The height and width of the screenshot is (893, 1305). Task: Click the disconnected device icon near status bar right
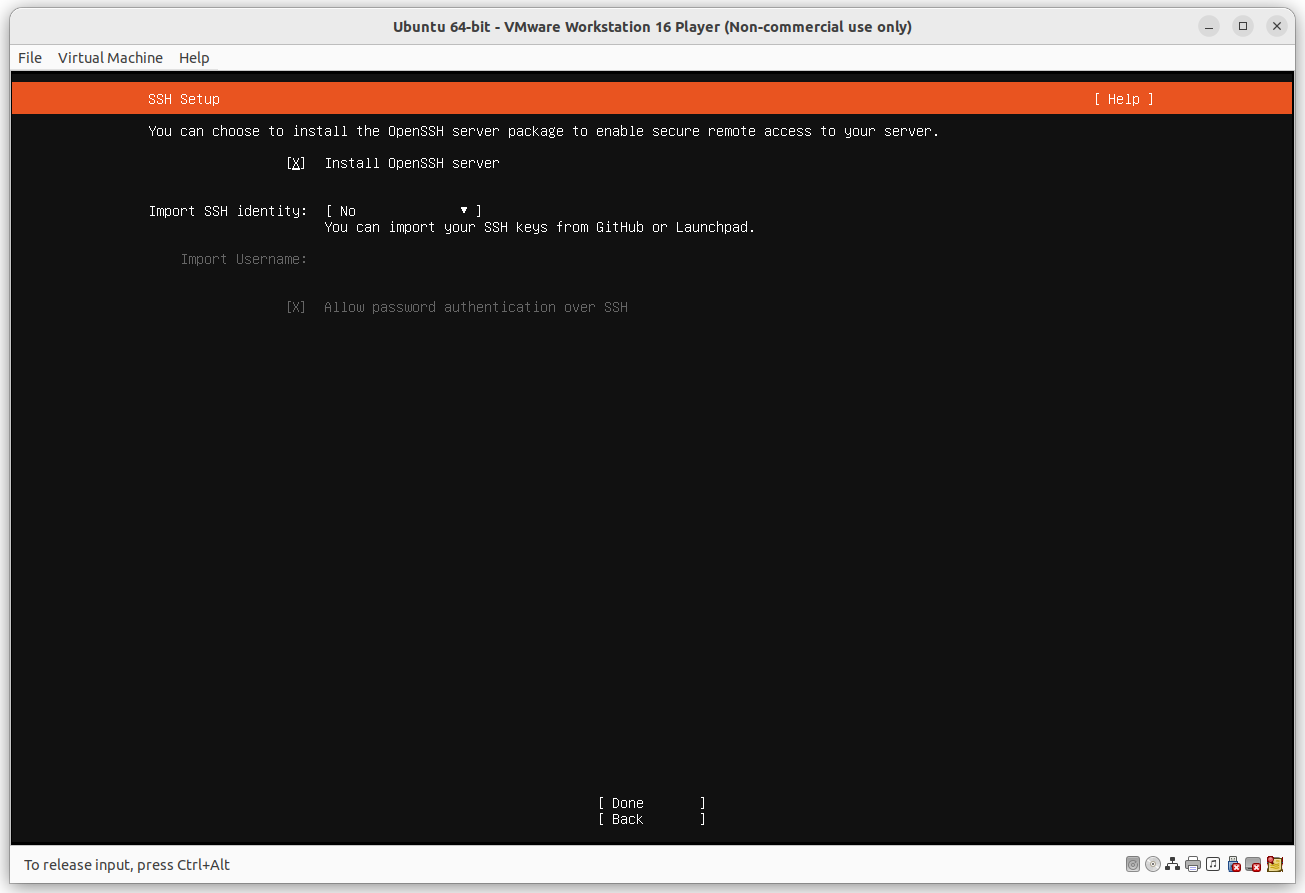1253,863
